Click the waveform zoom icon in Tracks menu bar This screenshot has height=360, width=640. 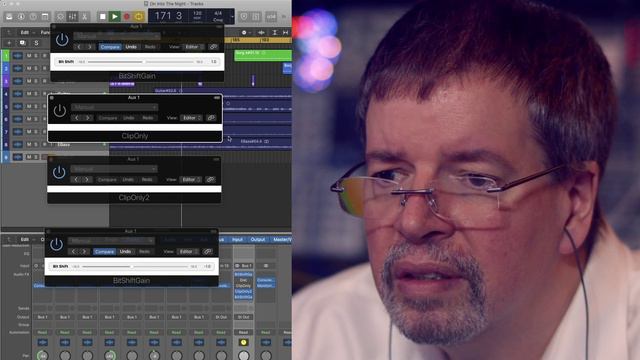(261, 32)
